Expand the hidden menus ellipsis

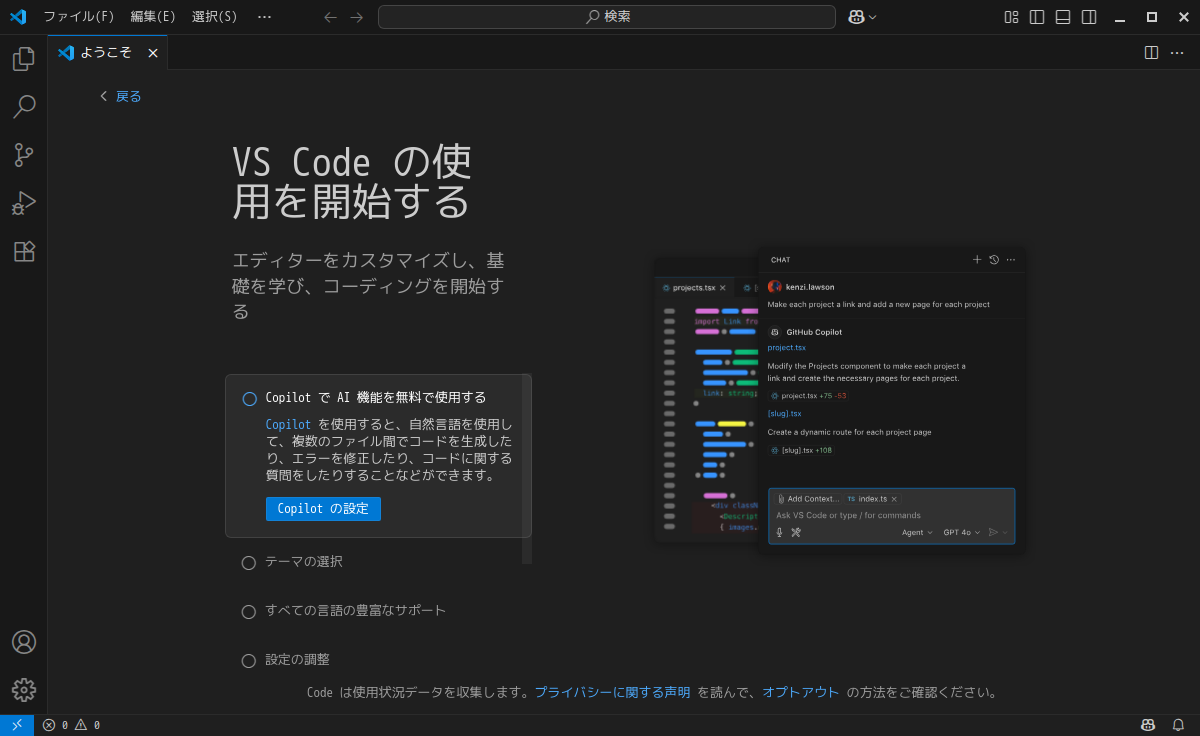point(264,17)
